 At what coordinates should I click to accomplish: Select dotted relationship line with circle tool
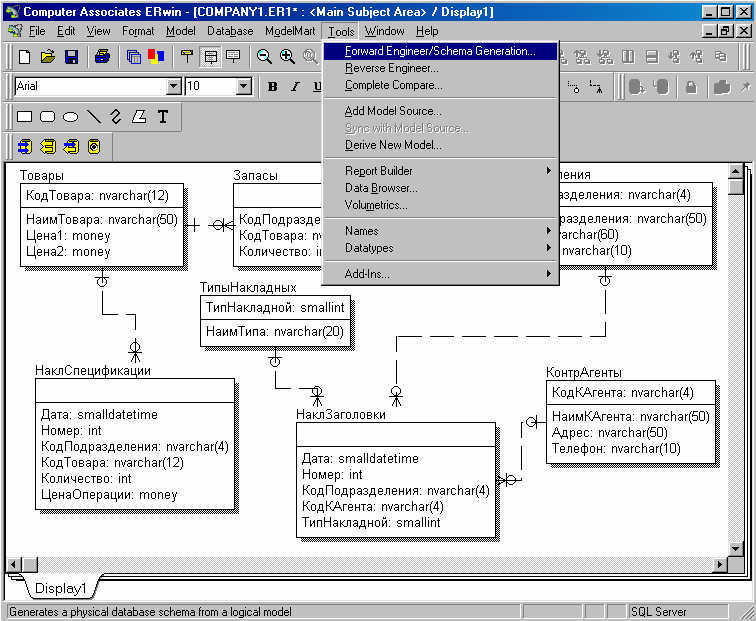click(574, 87)
